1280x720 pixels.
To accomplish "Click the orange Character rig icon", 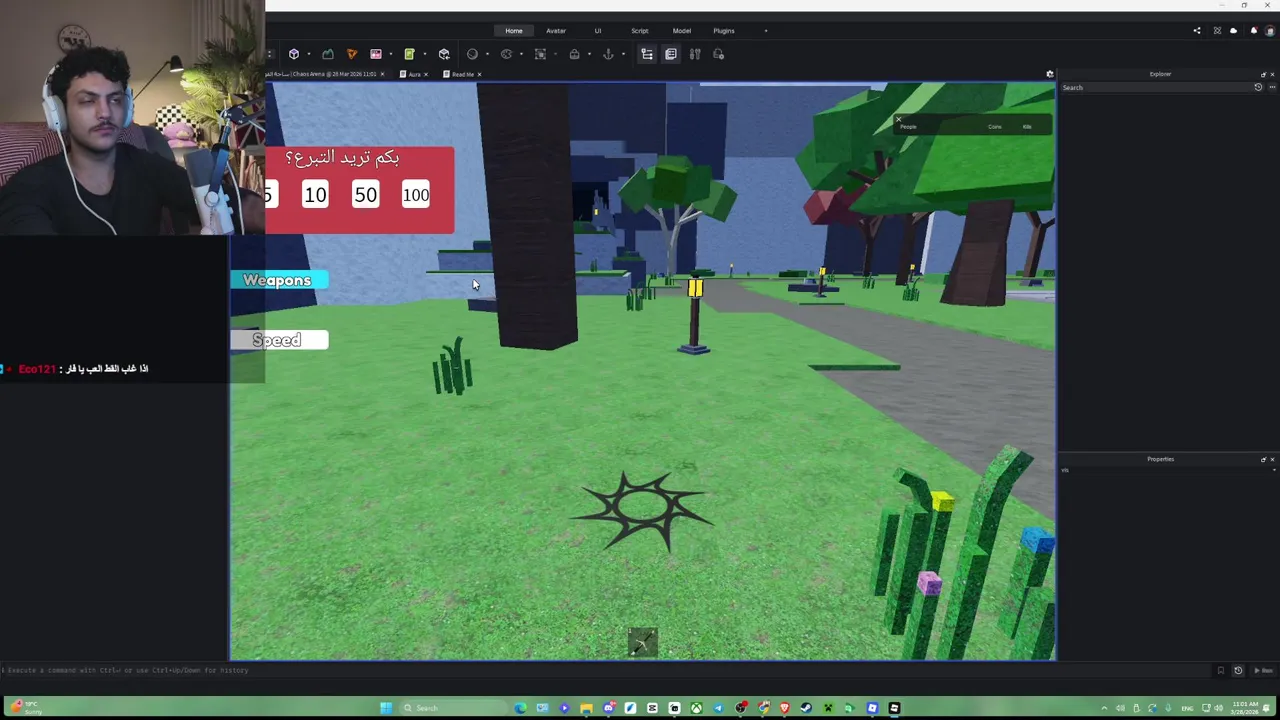I will point(352,54).
